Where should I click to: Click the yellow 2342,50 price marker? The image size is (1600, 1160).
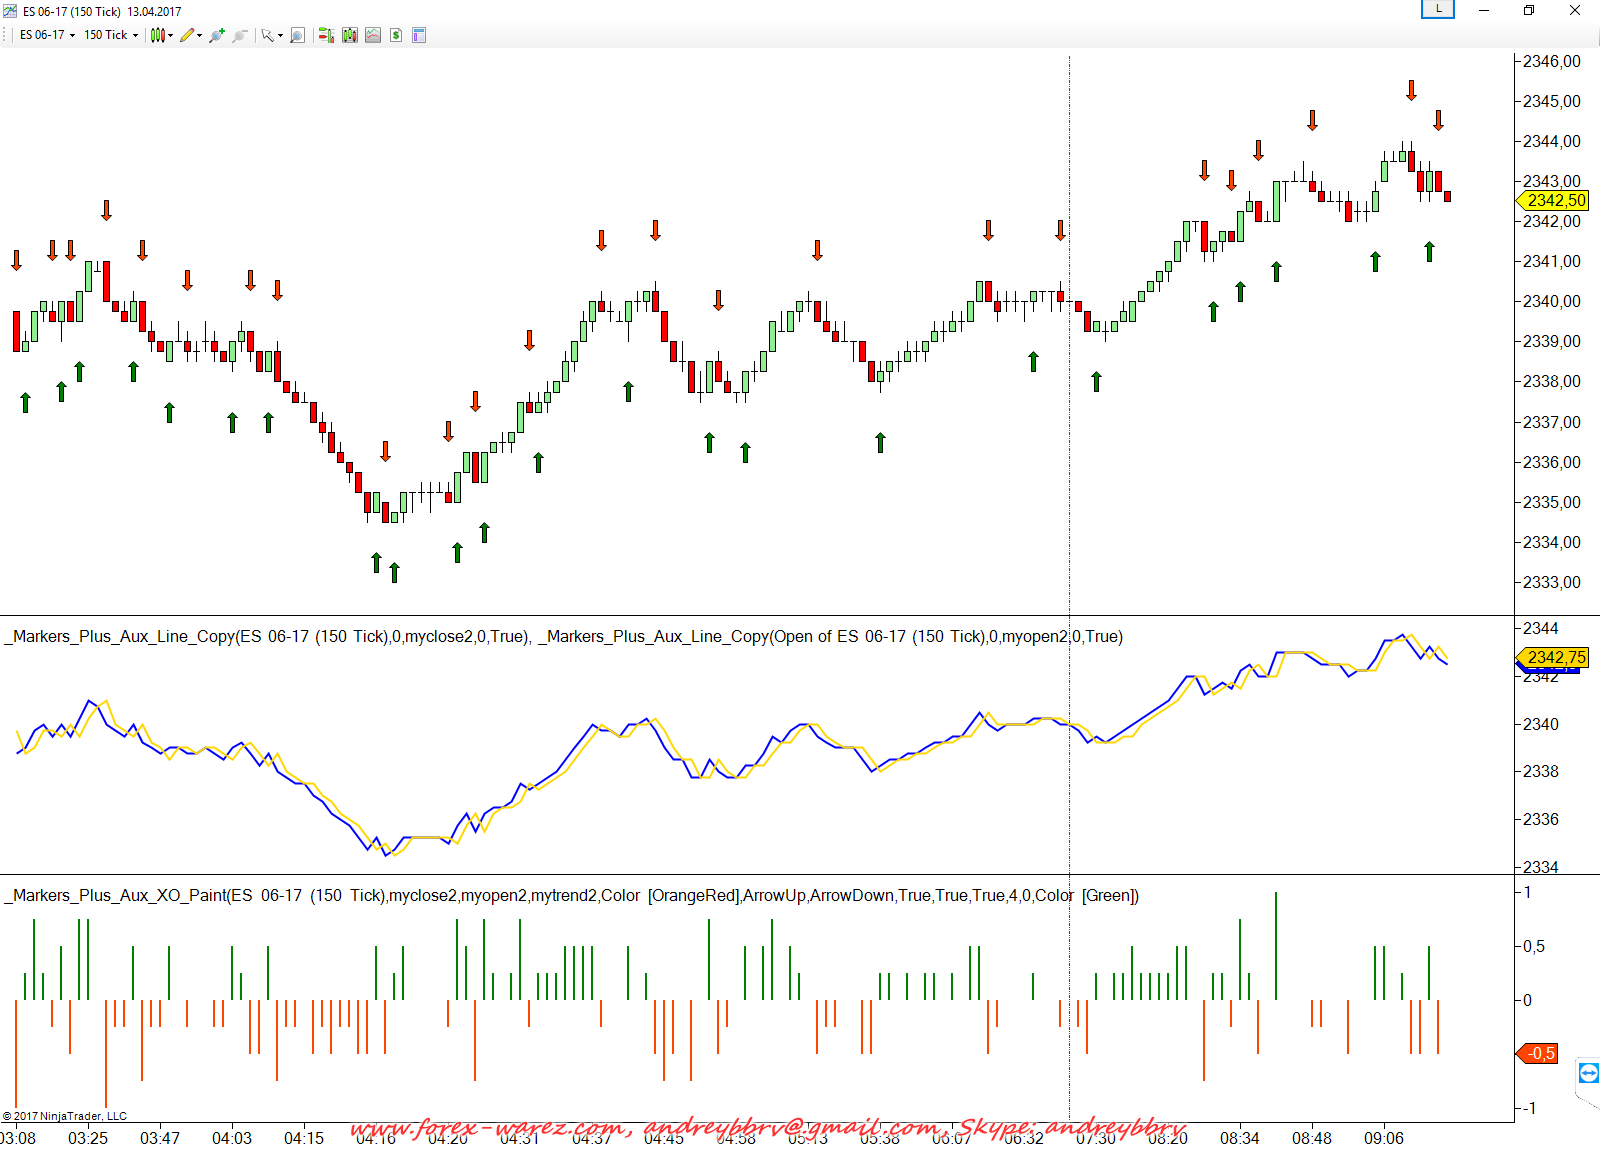[1555, 200]
